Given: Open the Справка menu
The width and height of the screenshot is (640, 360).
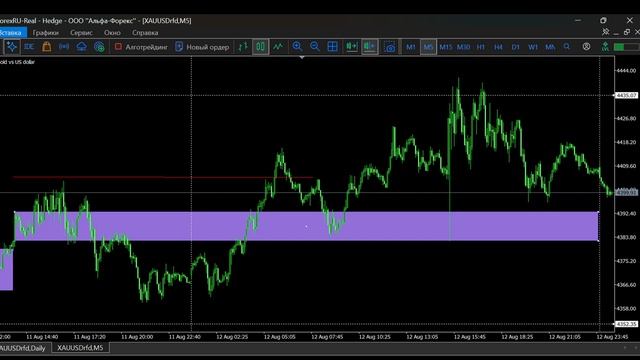Looking at the screenshot, I should point(145,33).
